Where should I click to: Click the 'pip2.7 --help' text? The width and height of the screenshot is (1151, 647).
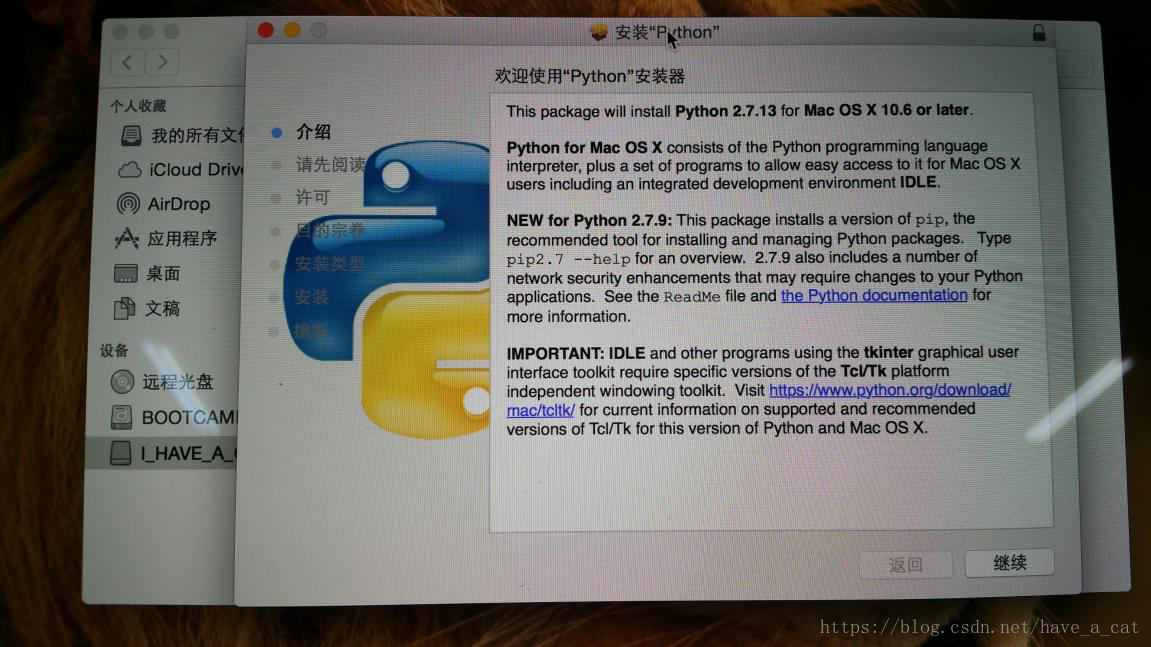point(568,259)
